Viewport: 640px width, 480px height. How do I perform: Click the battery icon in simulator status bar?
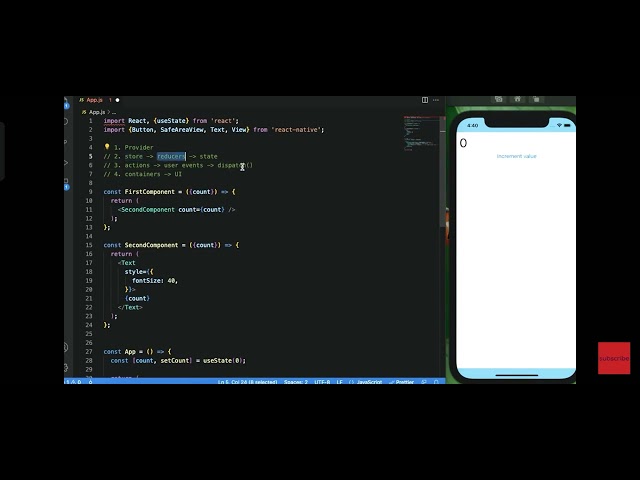(x=567, y=125)
